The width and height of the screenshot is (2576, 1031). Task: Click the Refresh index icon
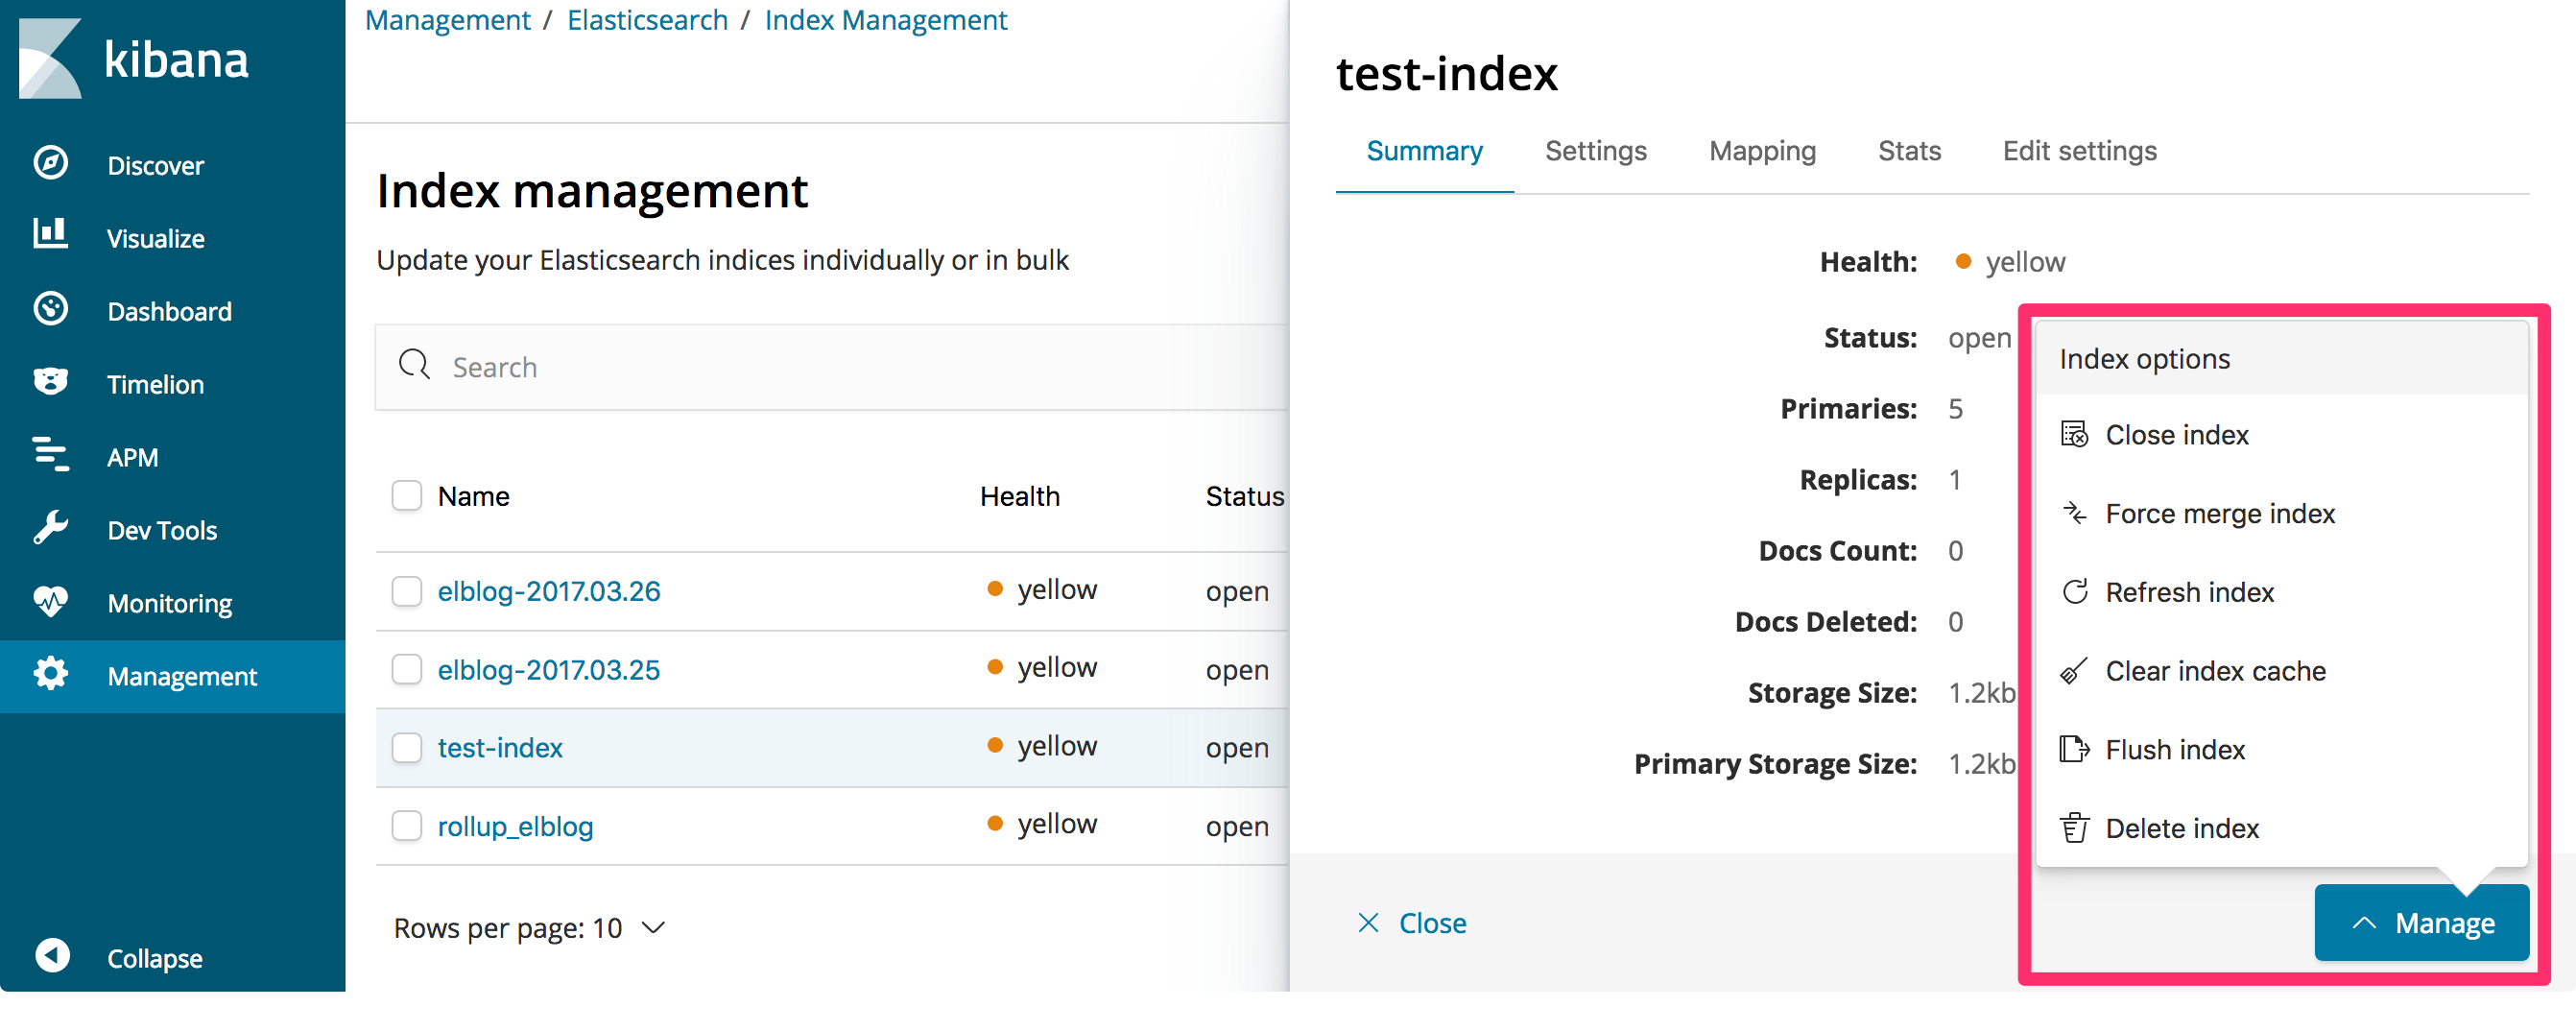2074,592
